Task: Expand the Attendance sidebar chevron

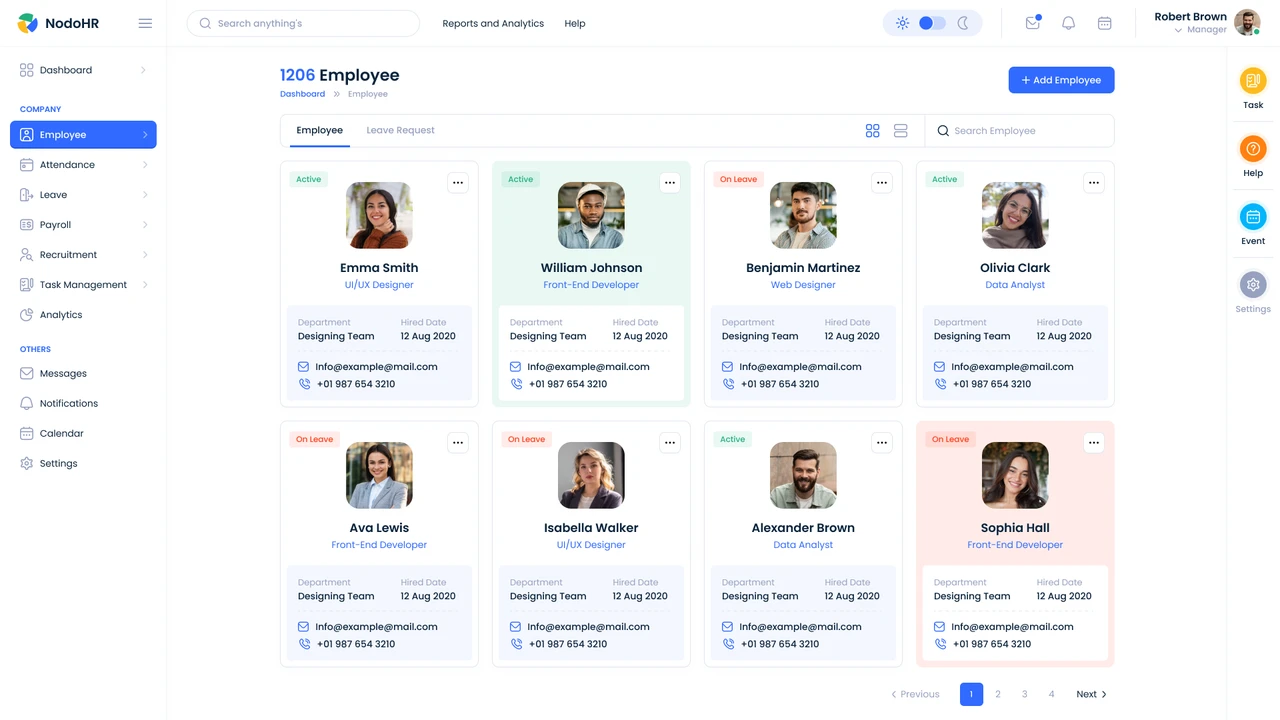Action: point(145,165)
